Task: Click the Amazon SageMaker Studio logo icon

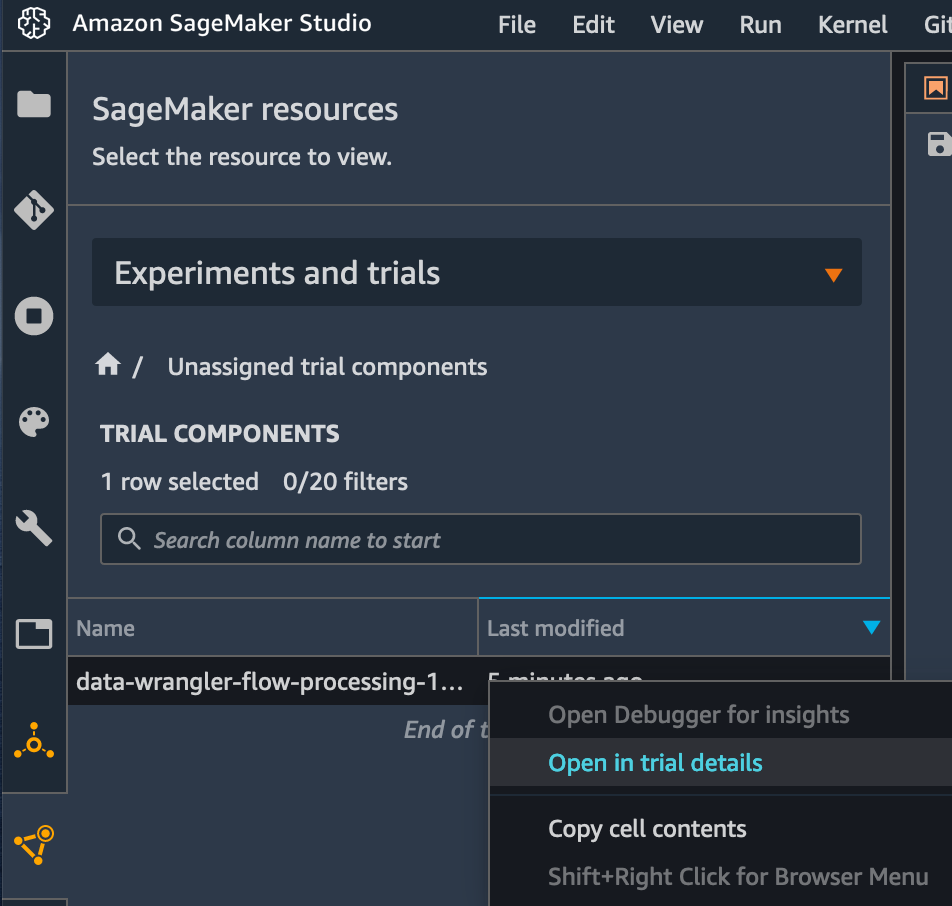Action: (x=33, y=24)
